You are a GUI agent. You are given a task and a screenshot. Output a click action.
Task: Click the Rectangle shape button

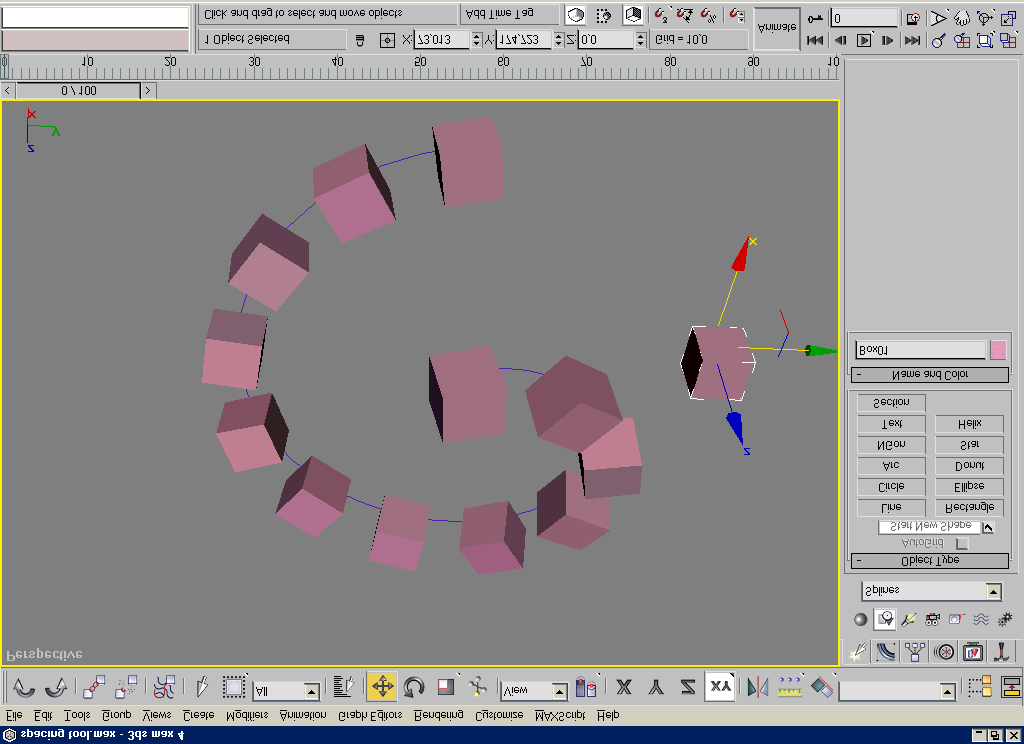[x=970, y=508]
